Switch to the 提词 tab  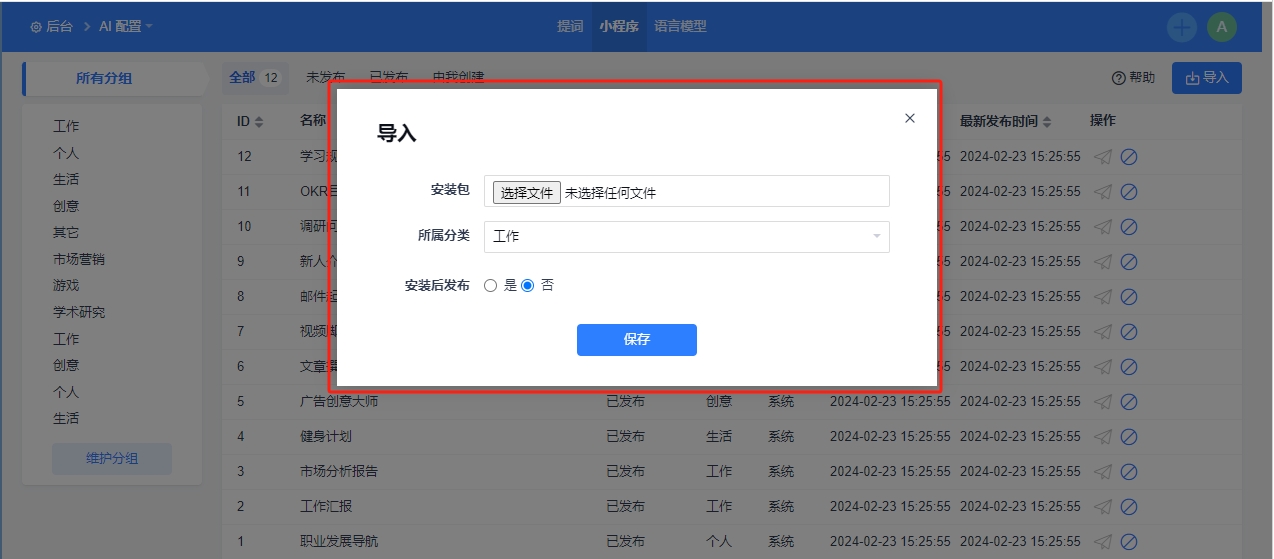tap(570, 27)
